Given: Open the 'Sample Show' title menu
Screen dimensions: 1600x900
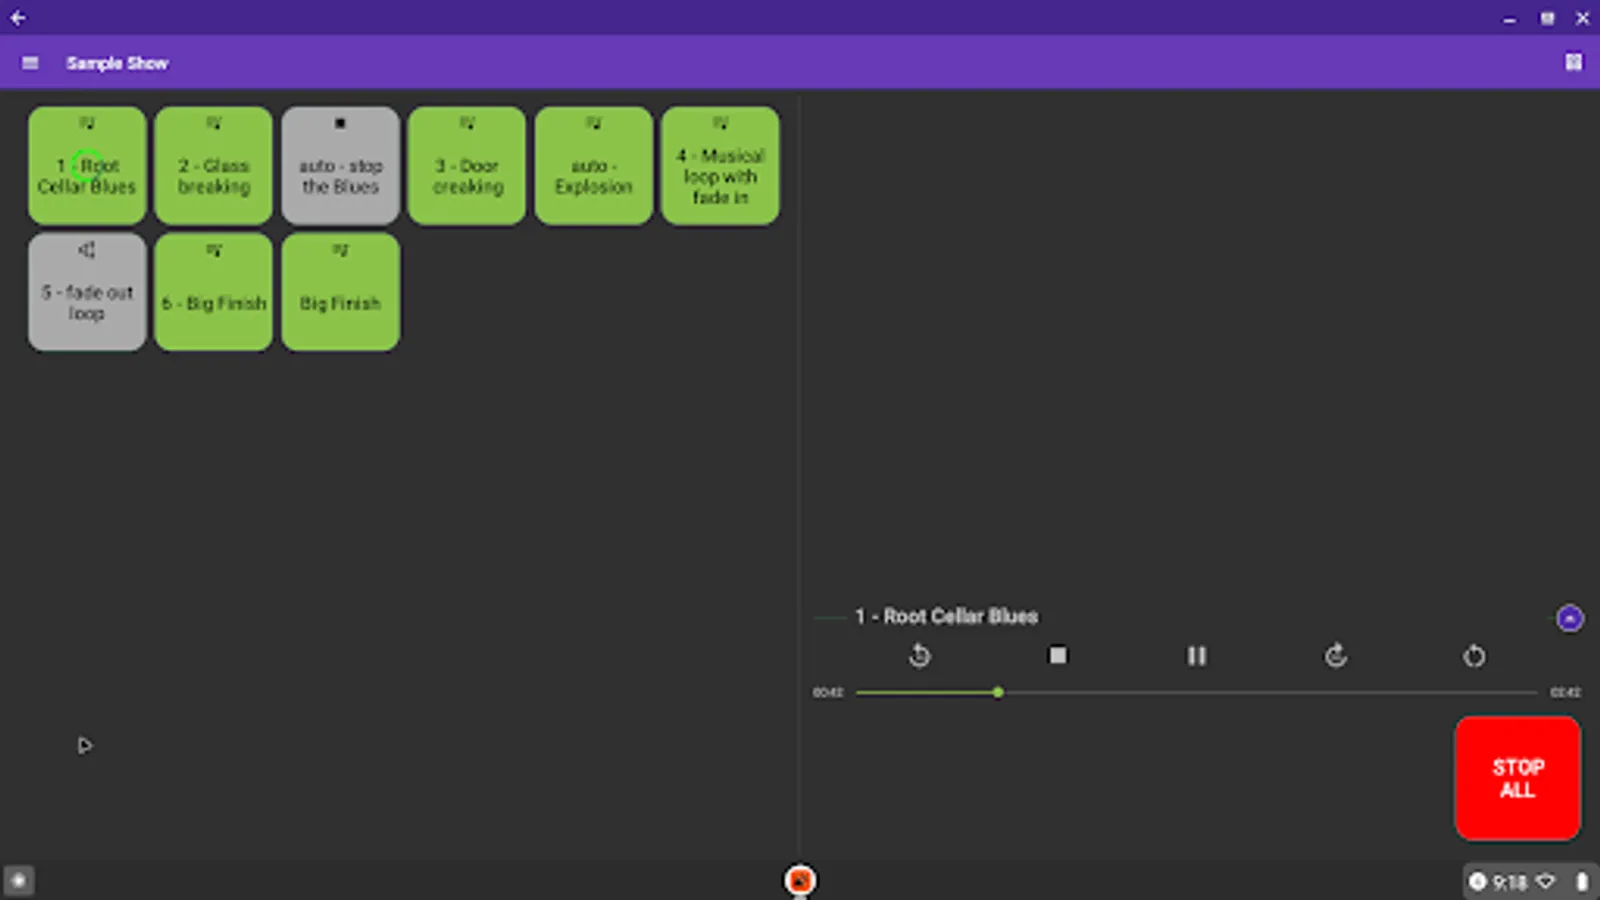Looking at the screenshot, I should click(117, 62).
